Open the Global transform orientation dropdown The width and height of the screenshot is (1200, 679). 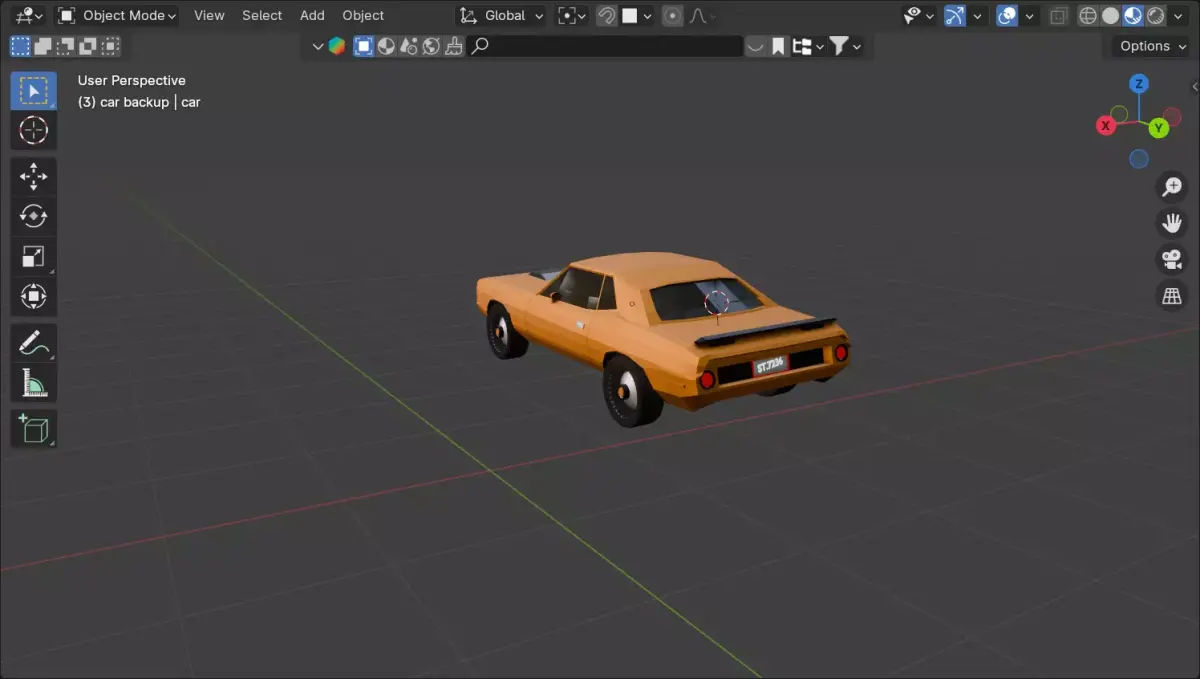click(502, 16)
